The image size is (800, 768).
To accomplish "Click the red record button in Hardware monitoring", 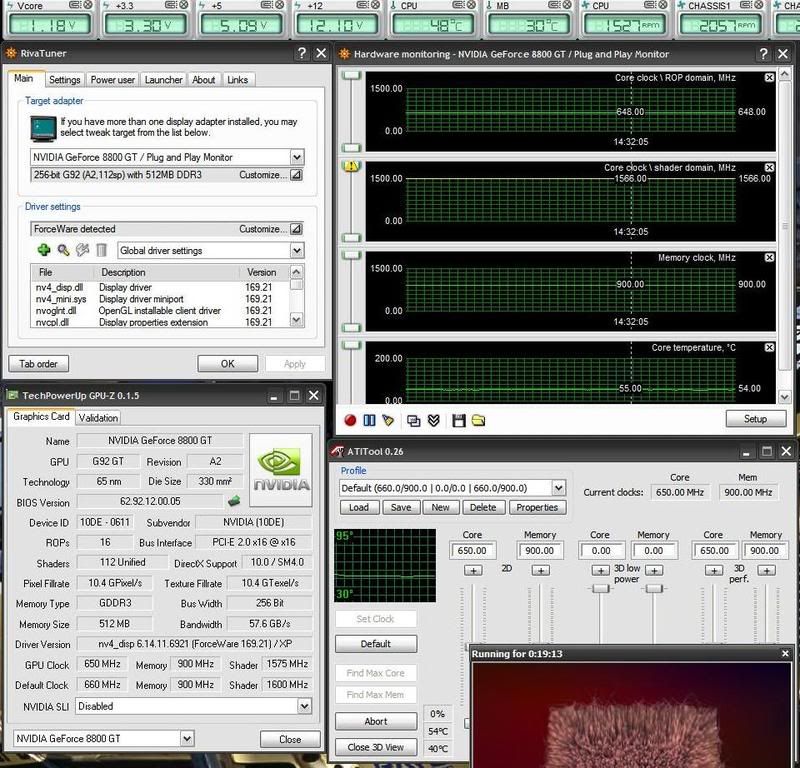I will (350, 420).
